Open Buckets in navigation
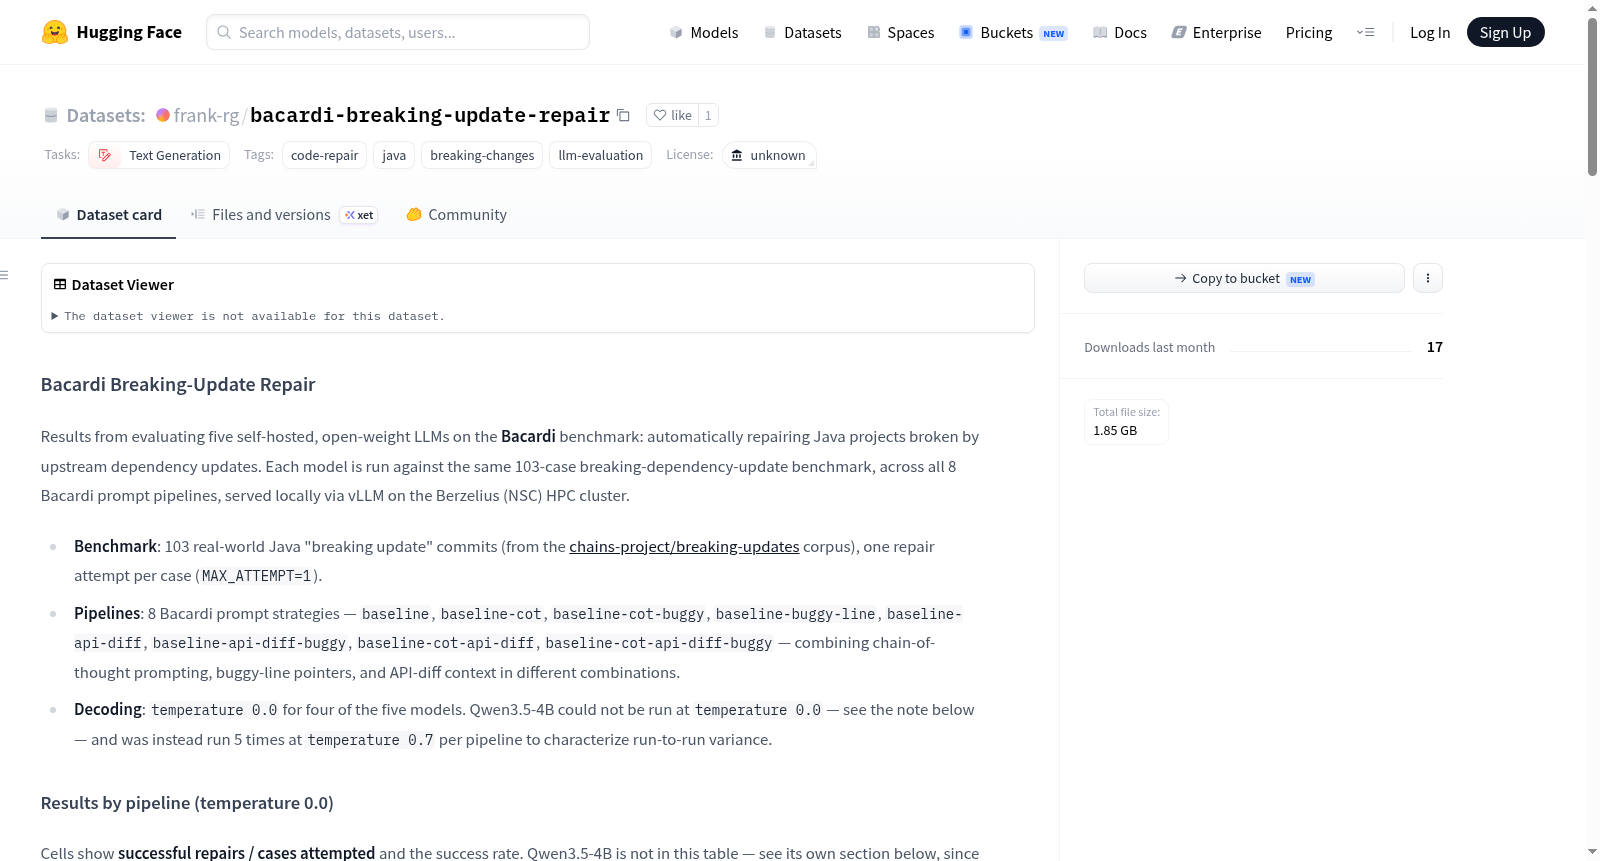This screenshot has height=861, width=1600. (1013, 32)
